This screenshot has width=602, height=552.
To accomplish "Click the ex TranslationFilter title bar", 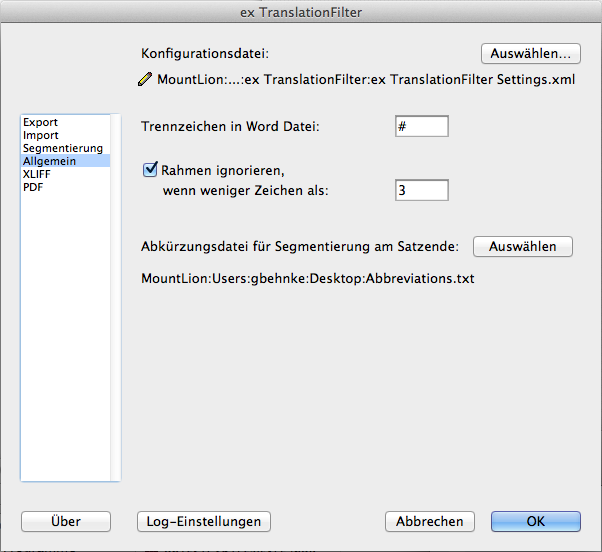I will click(x=301, y=12).
